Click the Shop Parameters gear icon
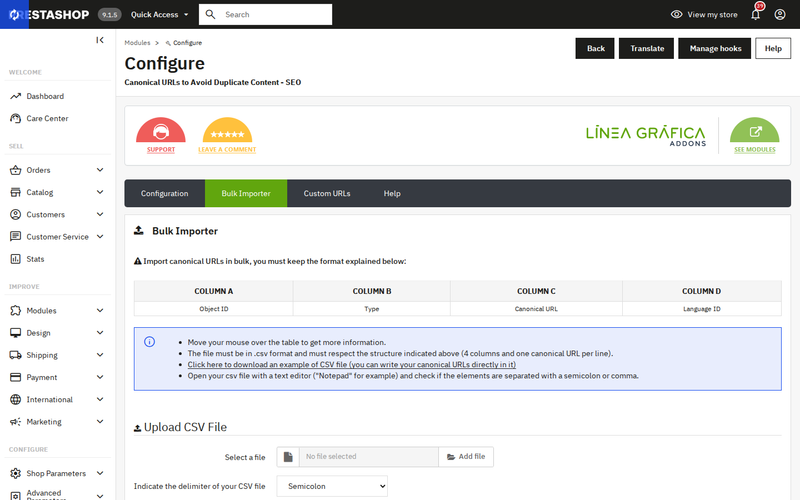Image resolution: width=800 pixels, height=500 pixels. pos(15,473)
